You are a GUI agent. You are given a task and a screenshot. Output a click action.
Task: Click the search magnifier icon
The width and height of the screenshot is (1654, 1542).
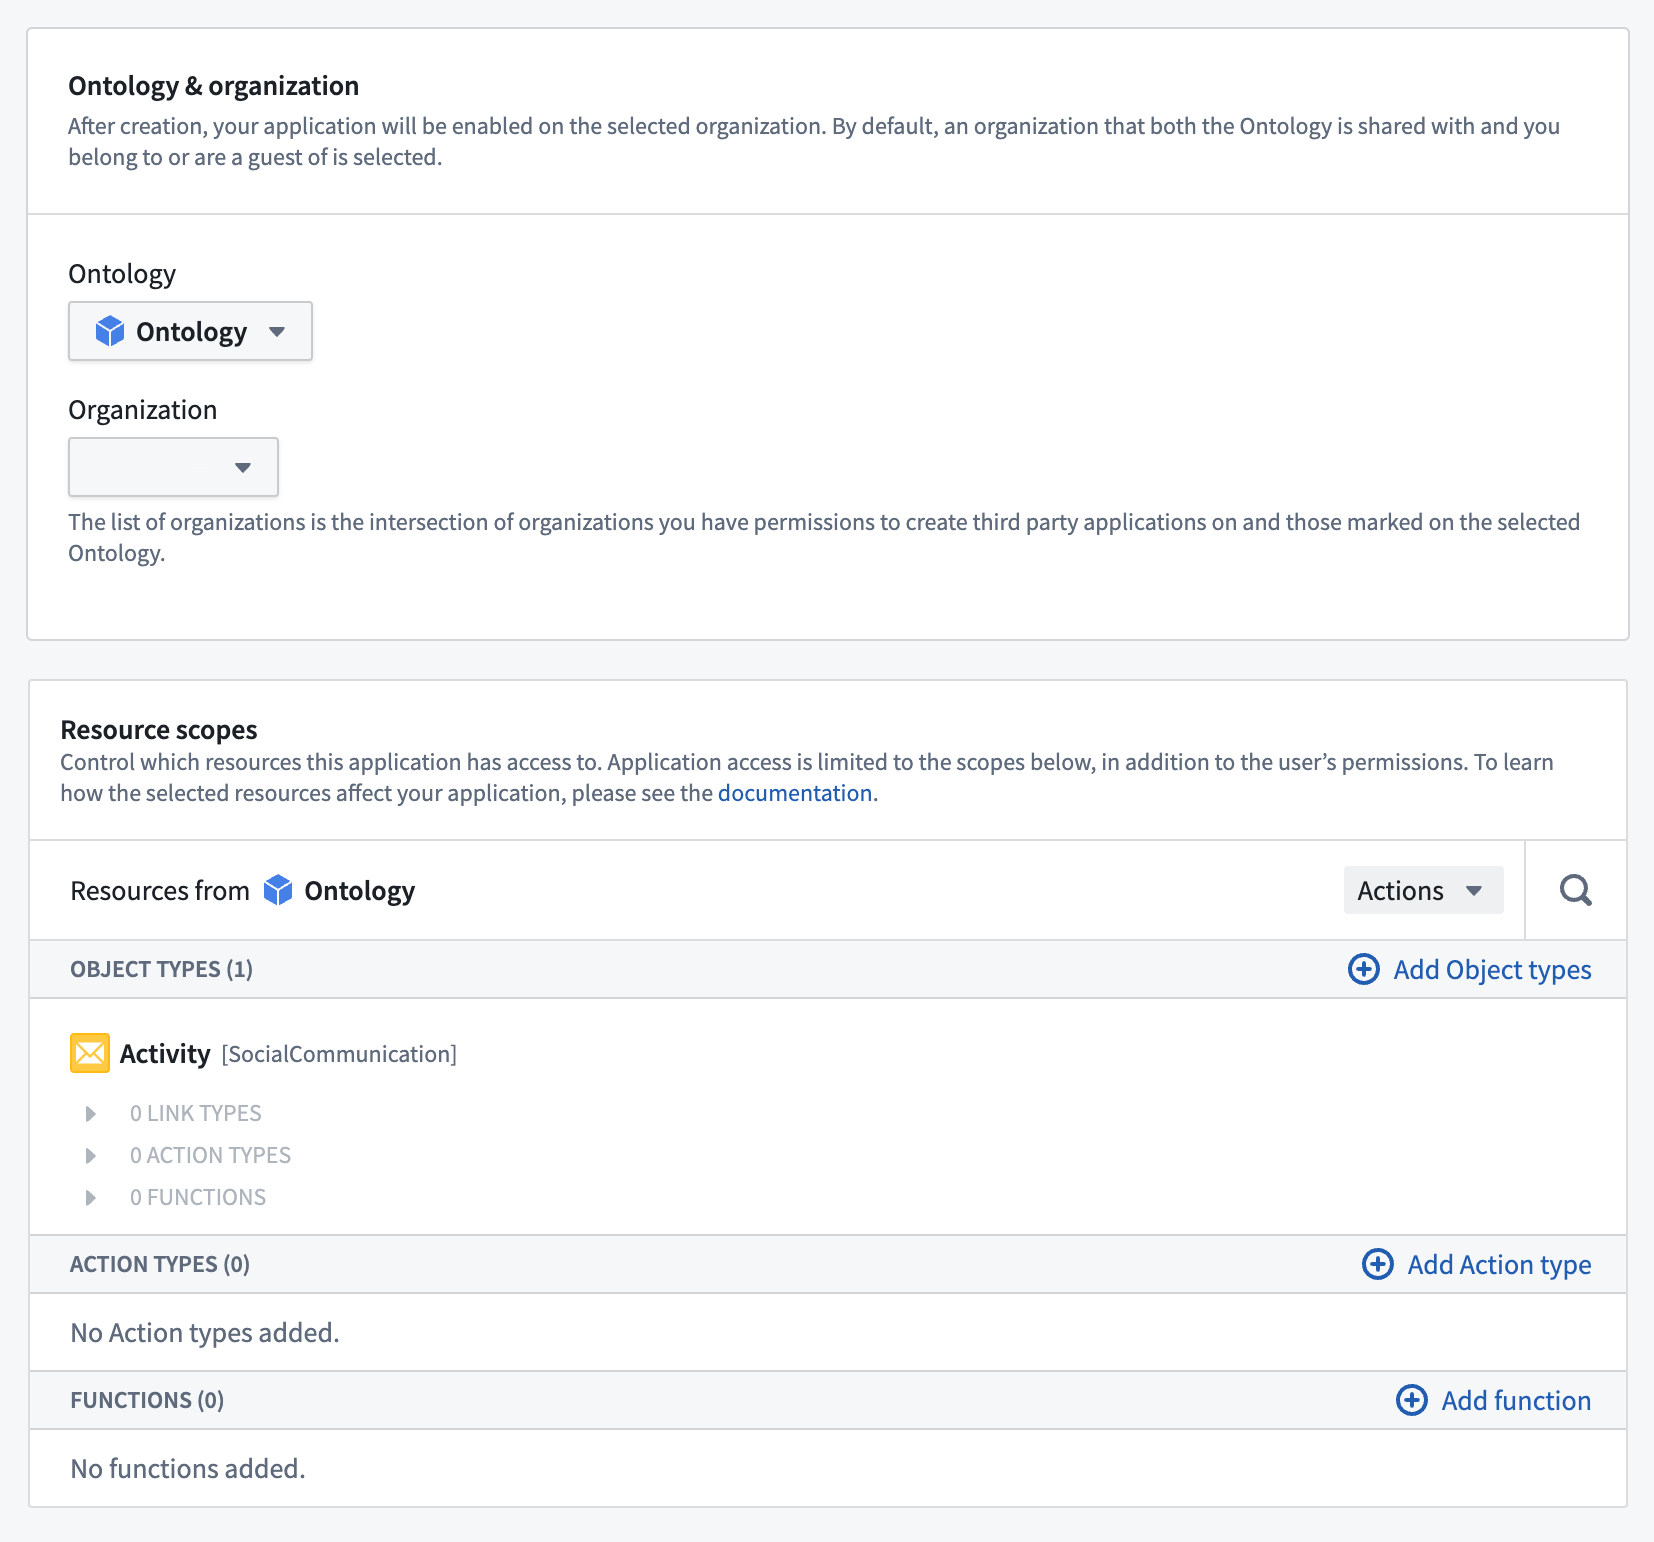[x=1575, y=890]
